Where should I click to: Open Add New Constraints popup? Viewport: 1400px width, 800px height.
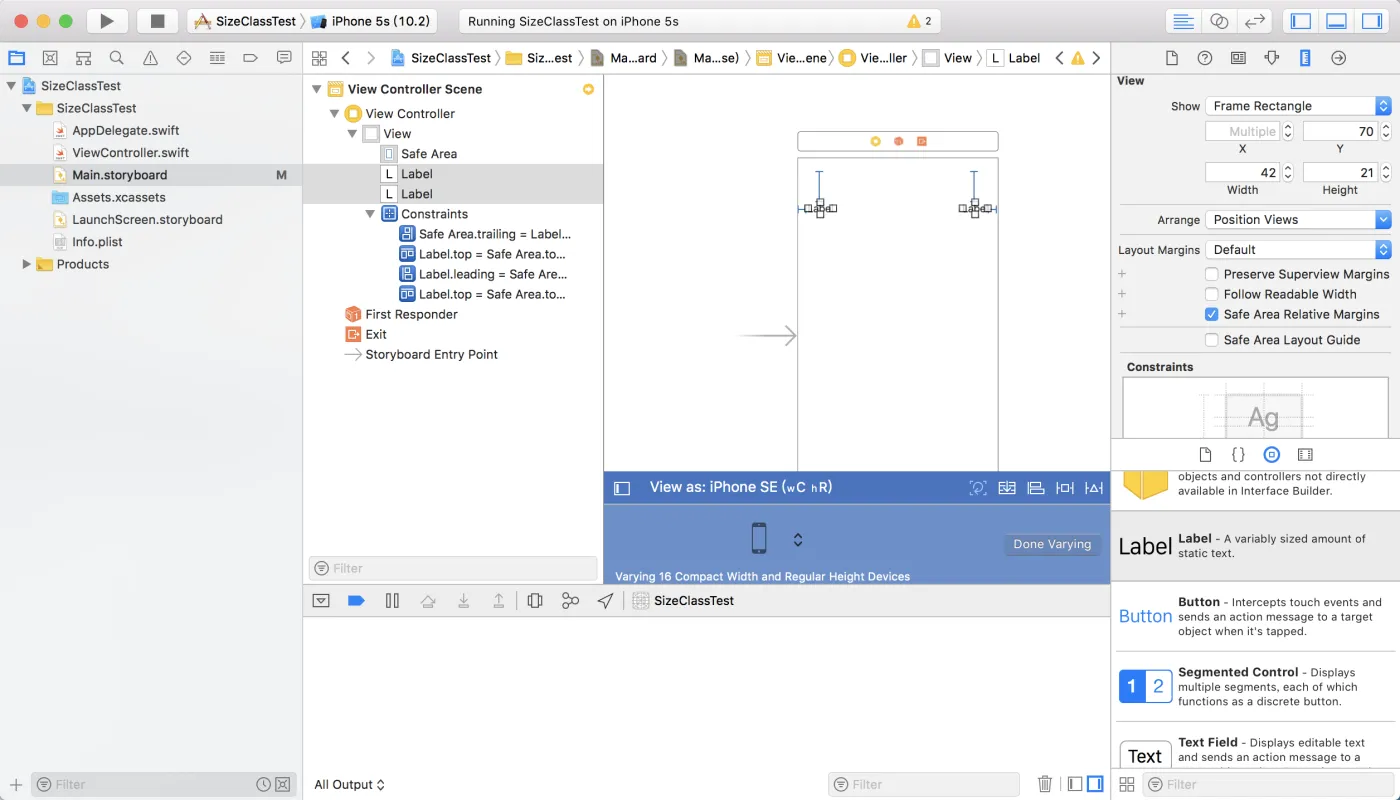[1065, 488]
